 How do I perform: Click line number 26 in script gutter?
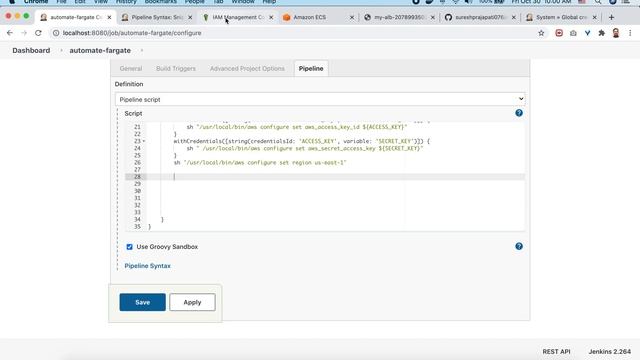coord(137,162)
